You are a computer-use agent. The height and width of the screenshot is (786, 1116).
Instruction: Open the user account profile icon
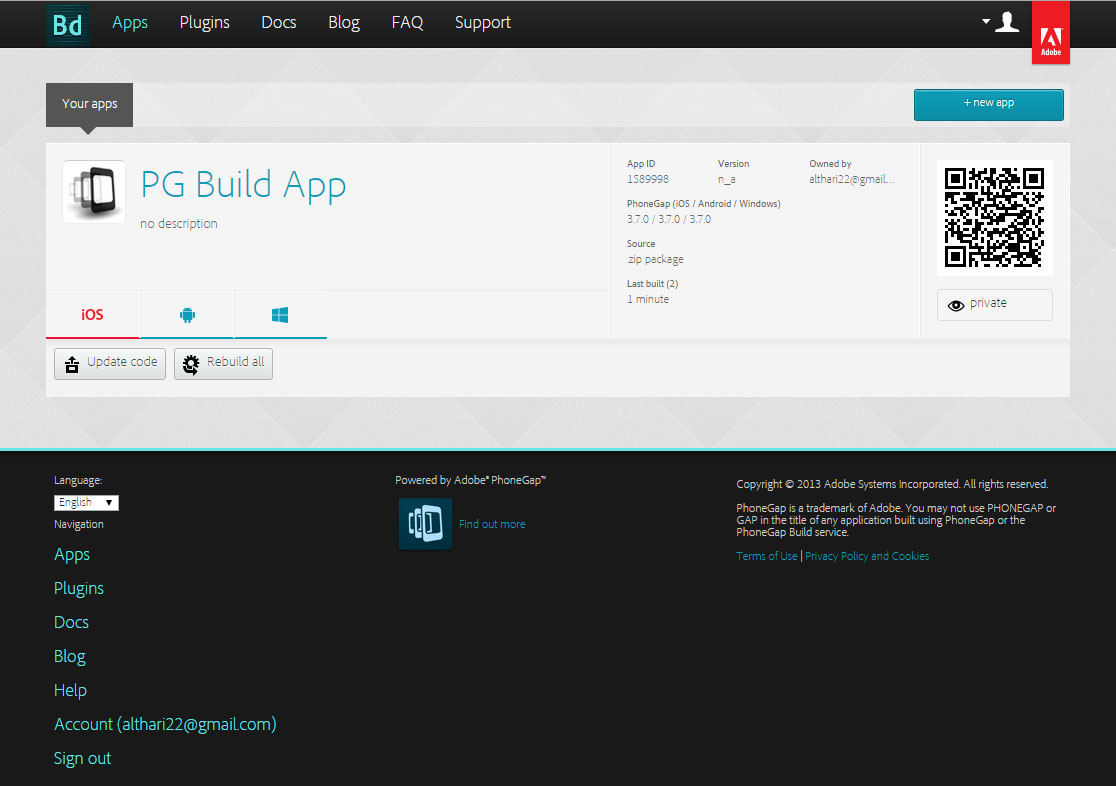(x=1006, y=22)
